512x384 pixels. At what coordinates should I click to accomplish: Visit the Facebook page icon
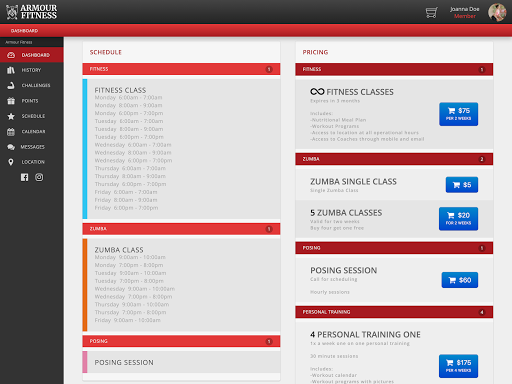click(24, 177)
